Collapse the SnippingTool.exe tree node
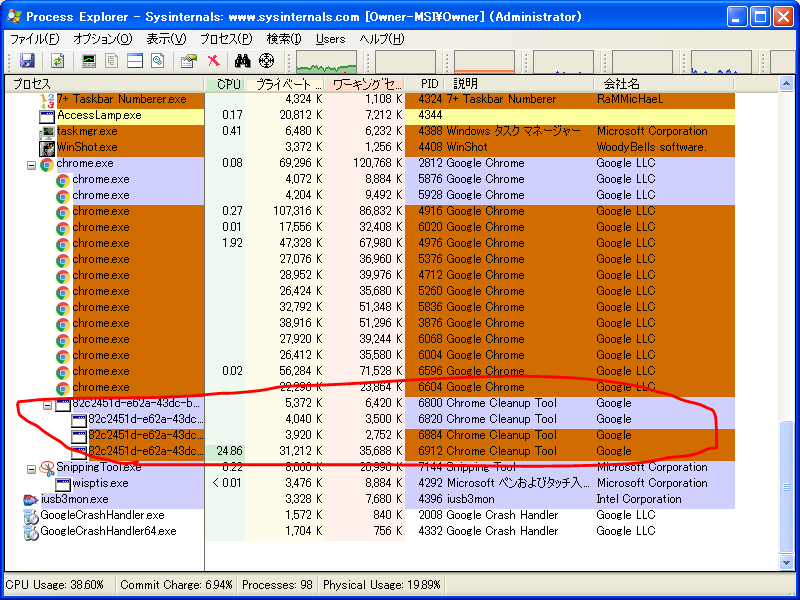The width and height of the screenshot is (800, 600). coord(31,469)
